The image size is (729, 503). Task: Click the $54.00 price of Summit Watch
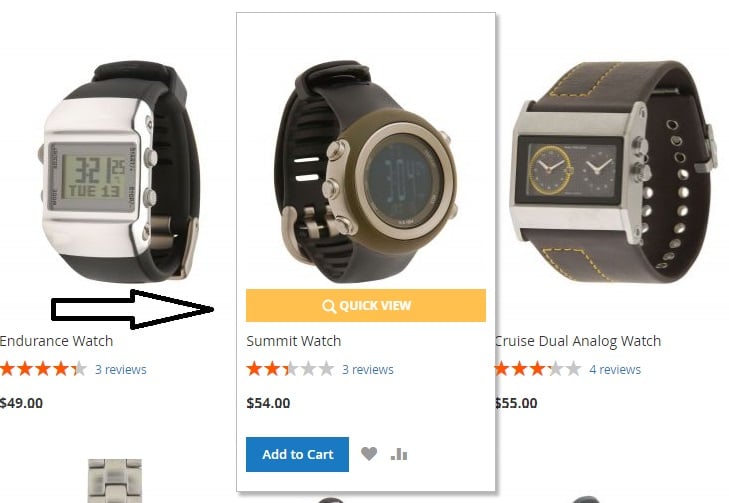click(268, 403)
